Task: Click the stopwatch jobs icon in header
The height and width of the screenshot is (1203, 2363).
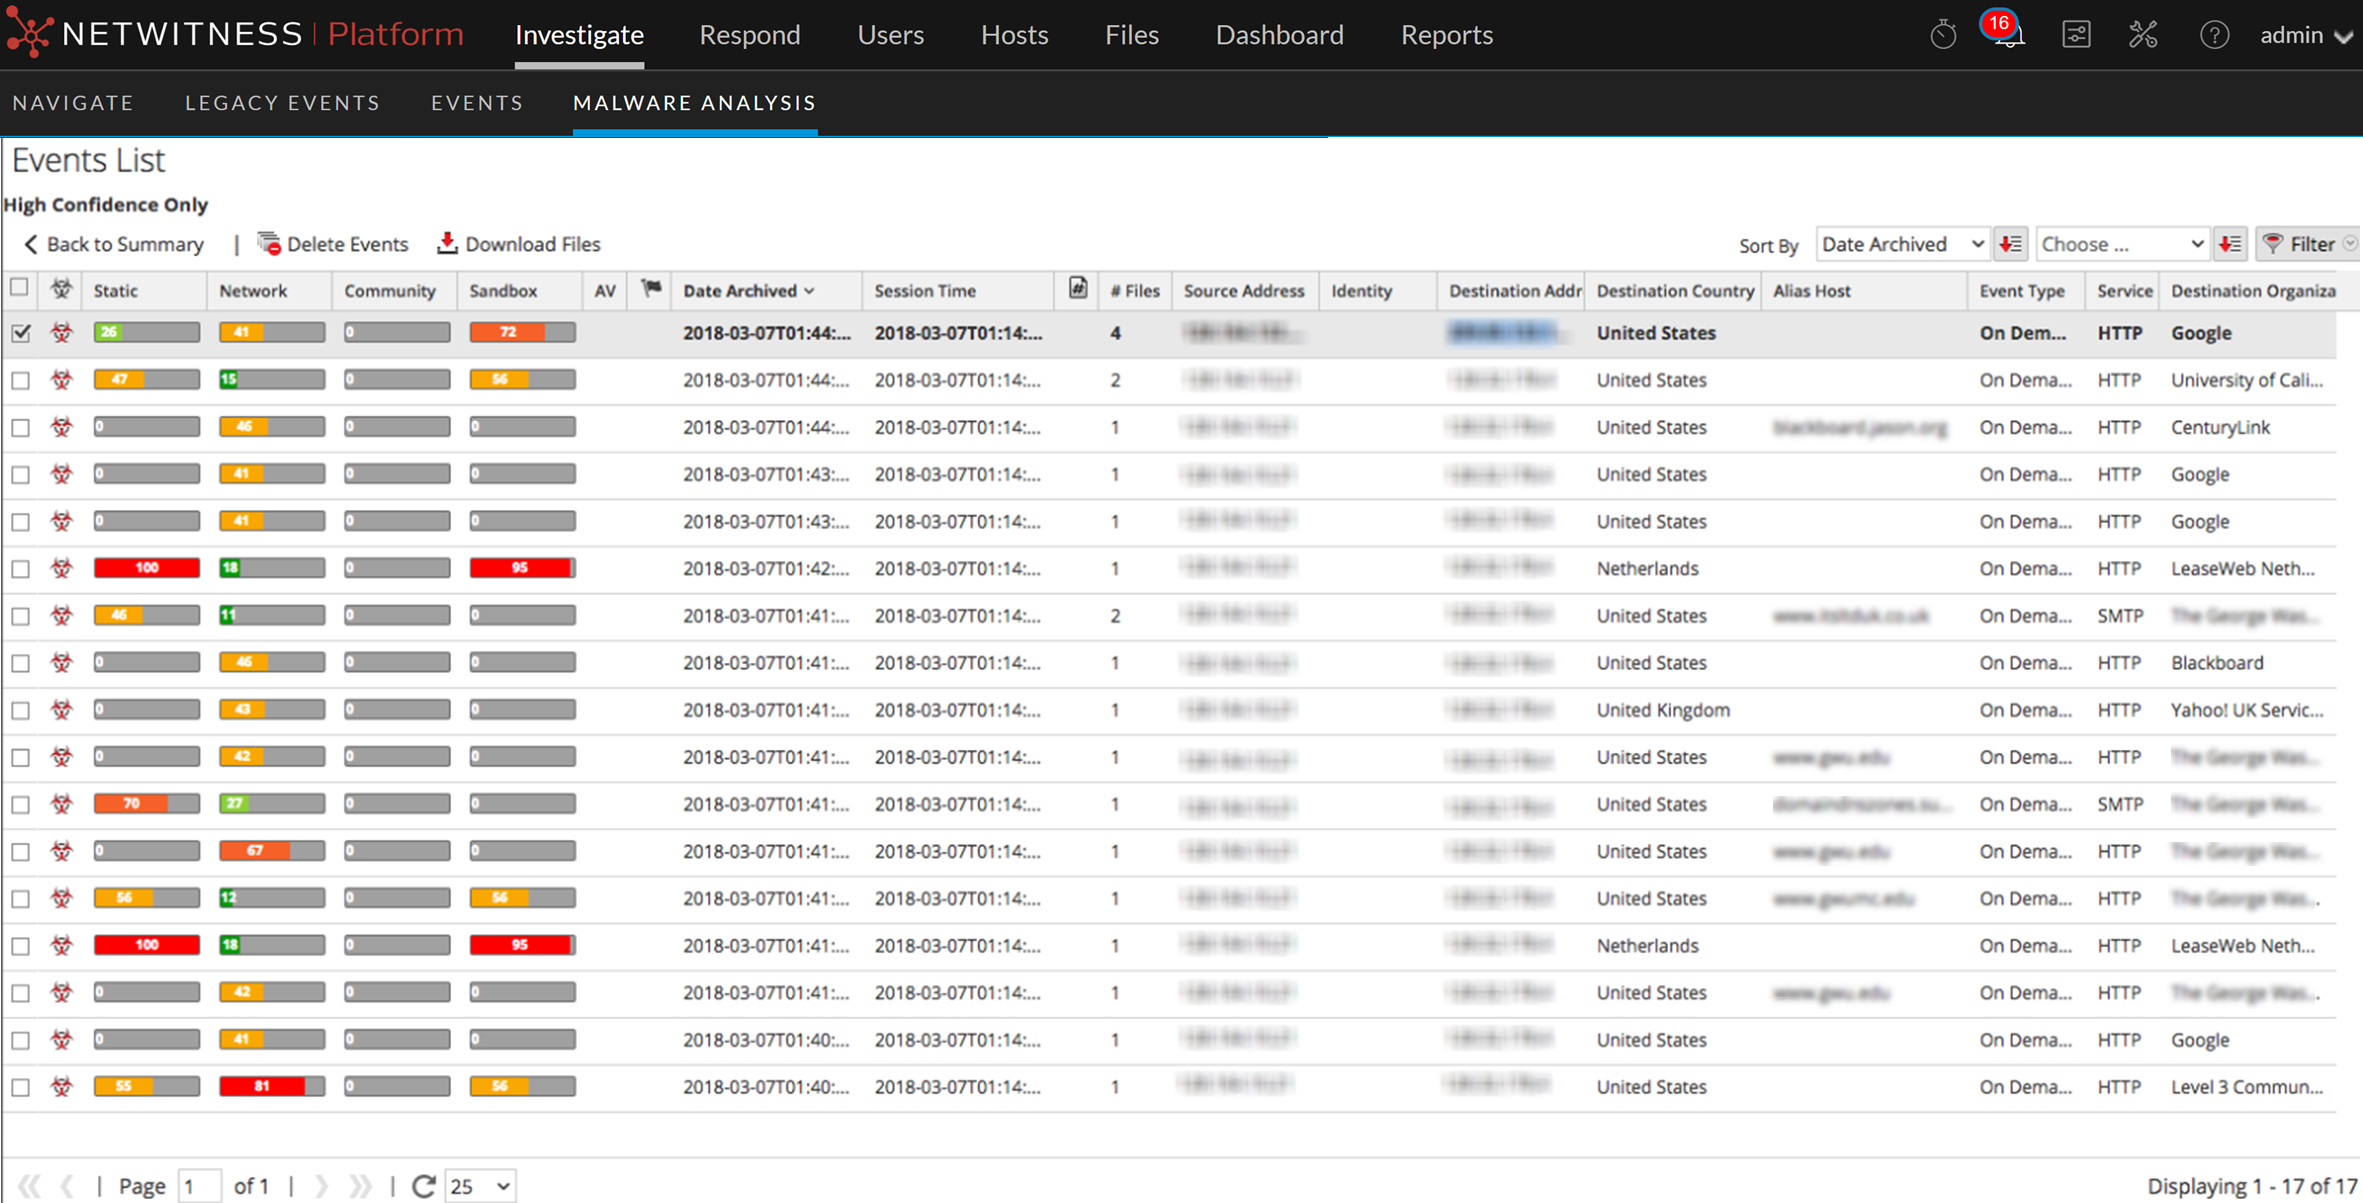Action: click(x=1942, y=35)
